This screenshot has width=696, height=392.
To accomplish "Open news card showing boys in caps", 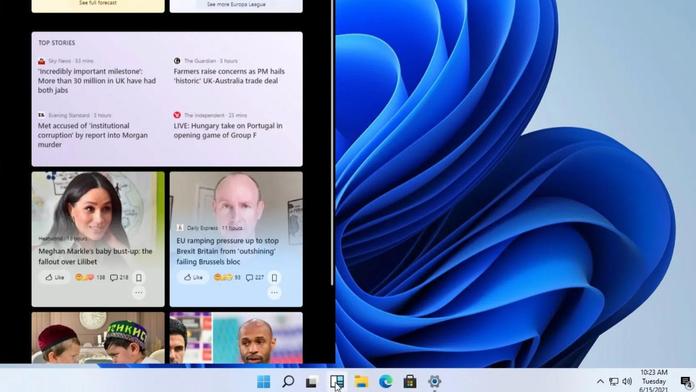I will [98, 338].
